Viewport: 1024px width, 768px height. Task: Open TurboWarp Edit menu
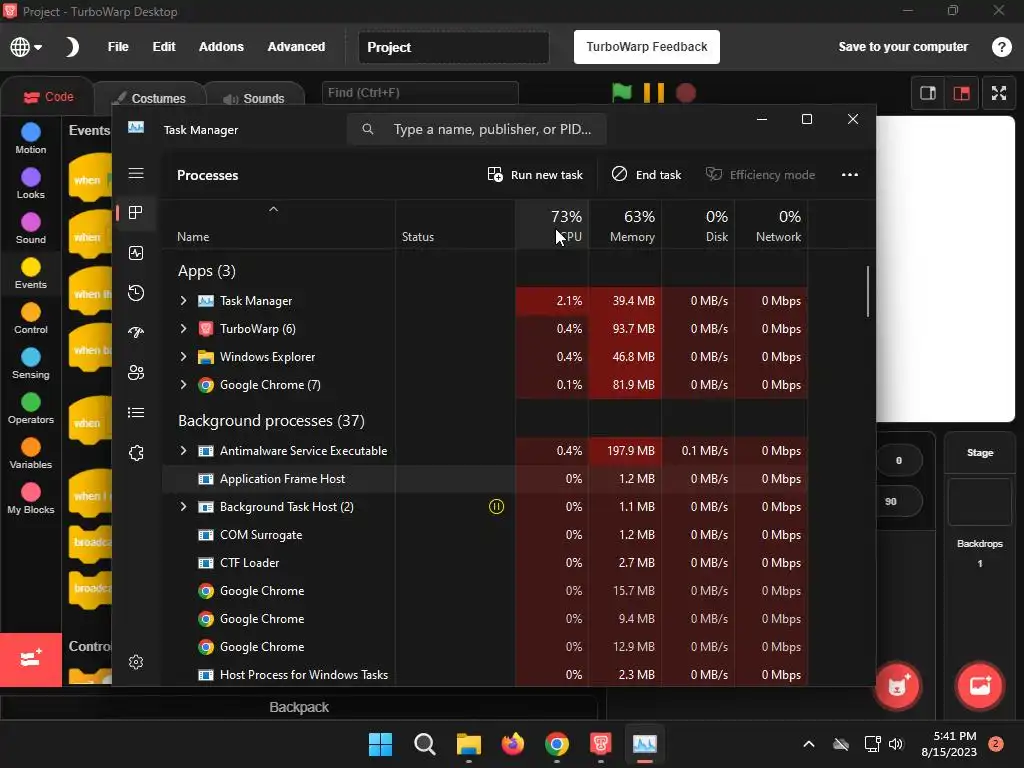[x=164, y=47]
